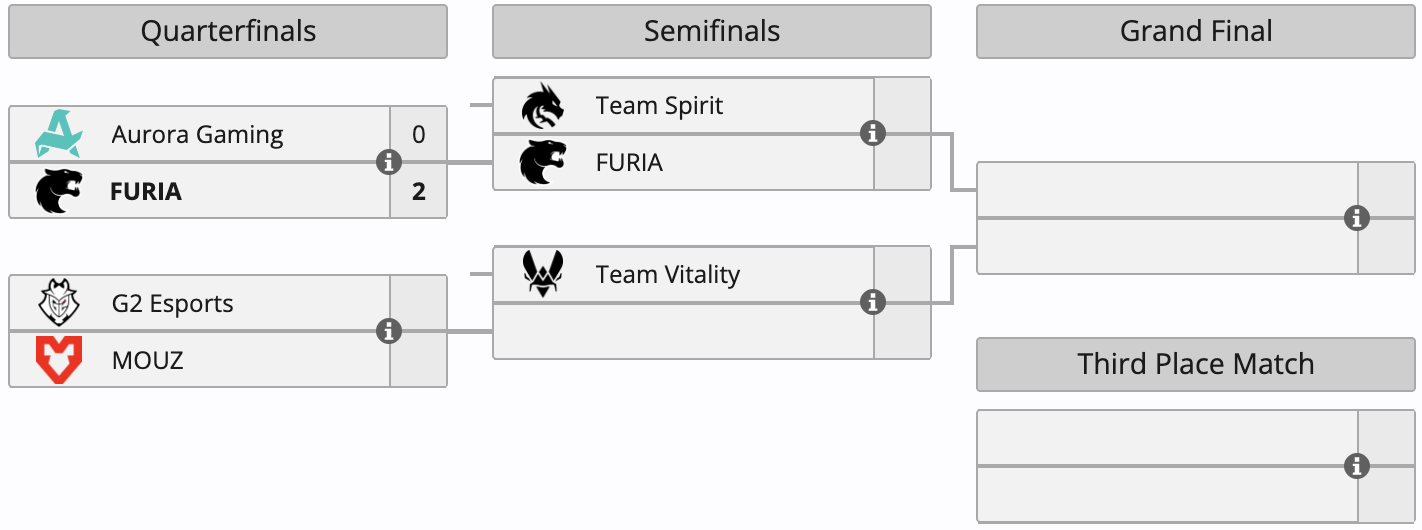Click the Grand Final column header
This screenshot has height=530, width=1422.
[1196, 32]
